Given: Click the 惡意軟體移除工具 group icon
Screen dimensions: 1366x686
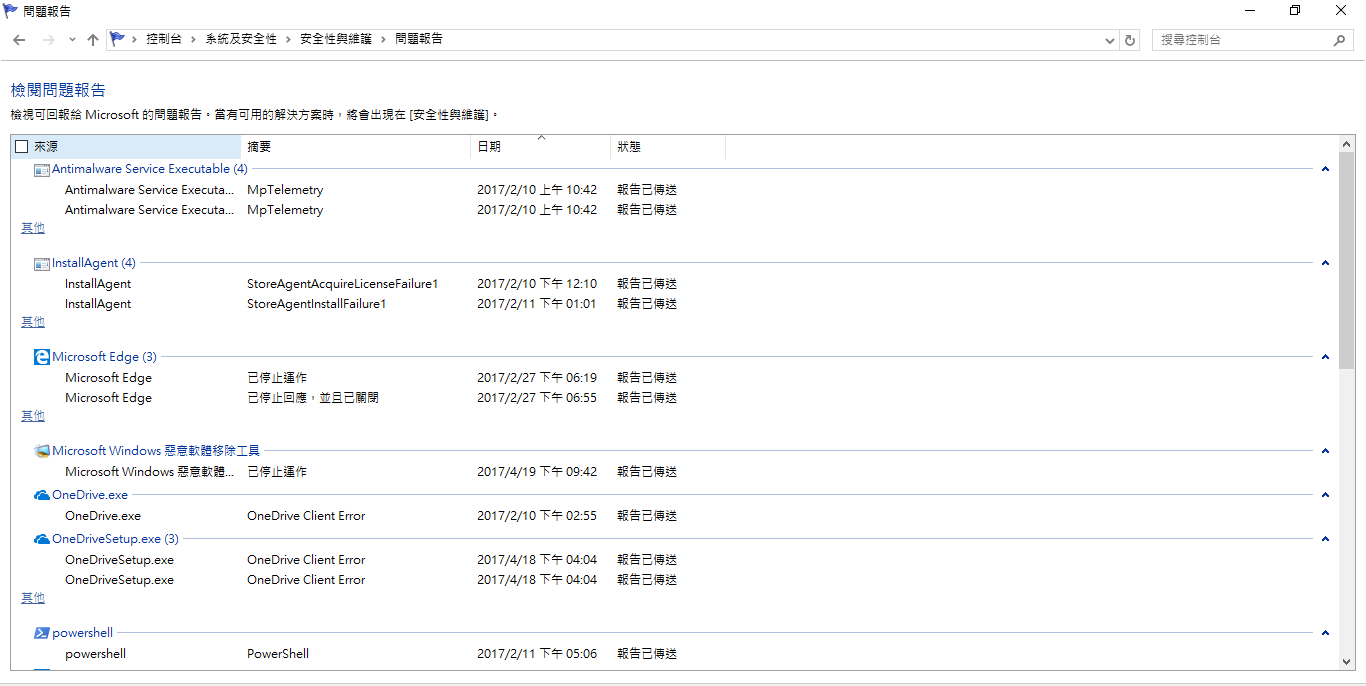Looking at the screenshot, I should pos(42,451).
